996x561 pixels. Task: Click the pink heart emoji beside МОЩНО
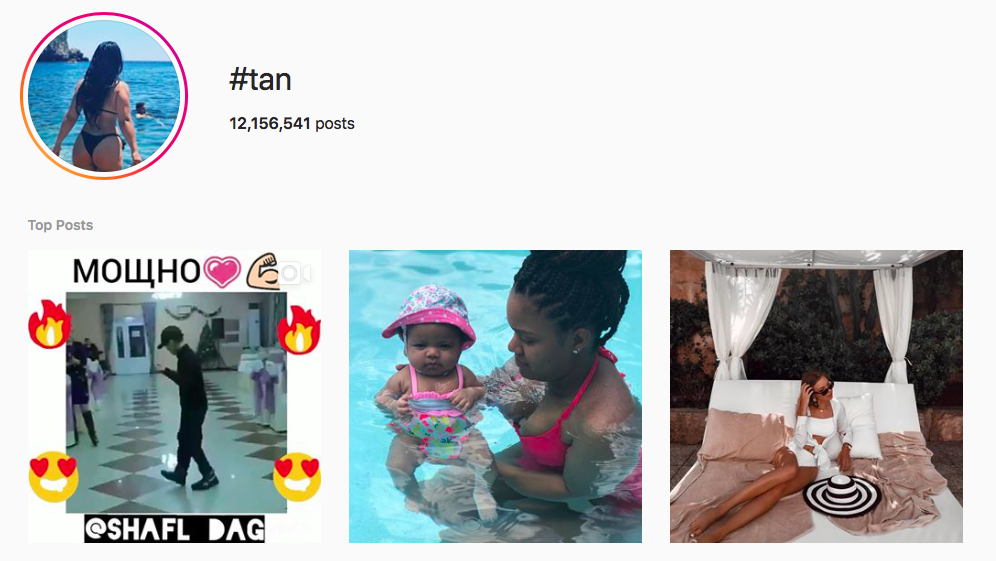click(222, 271)
